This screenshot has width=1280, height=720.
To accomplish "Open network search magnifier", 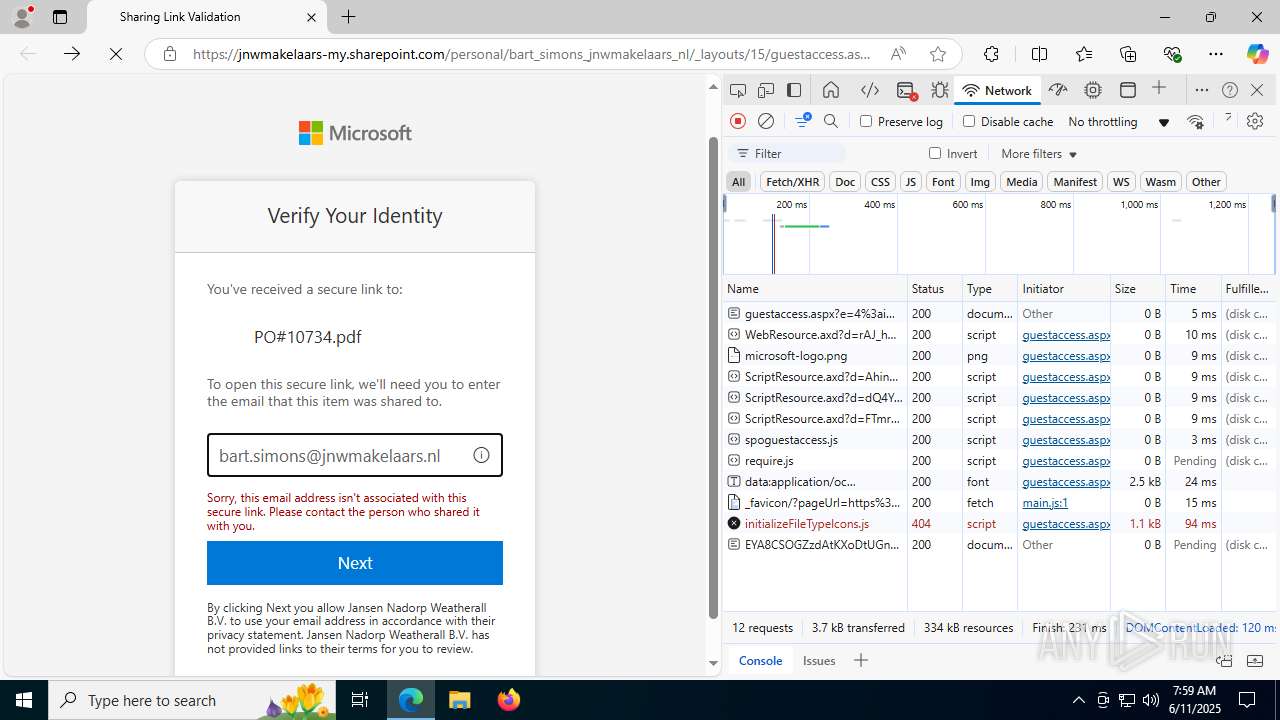I will [x=831, y=121].
